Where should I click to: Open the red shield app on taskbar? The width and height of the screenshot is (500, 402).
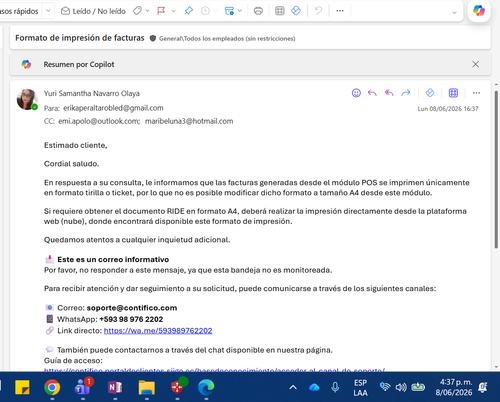[x=178, y=387]
